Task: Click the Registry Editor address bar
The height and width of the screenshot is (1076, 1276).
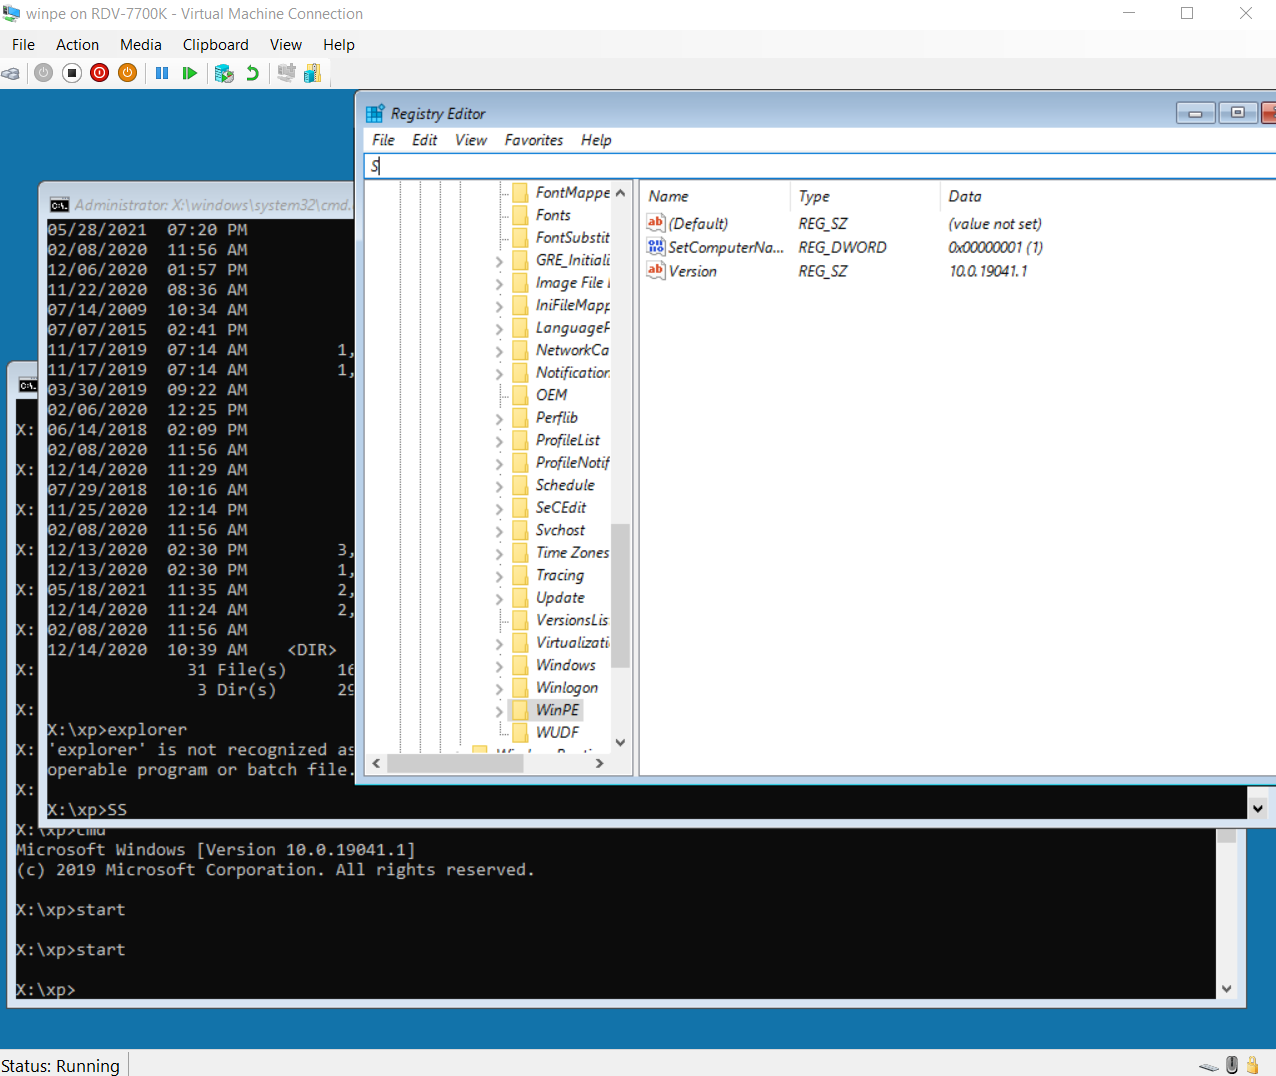Action: pos(820,166)
